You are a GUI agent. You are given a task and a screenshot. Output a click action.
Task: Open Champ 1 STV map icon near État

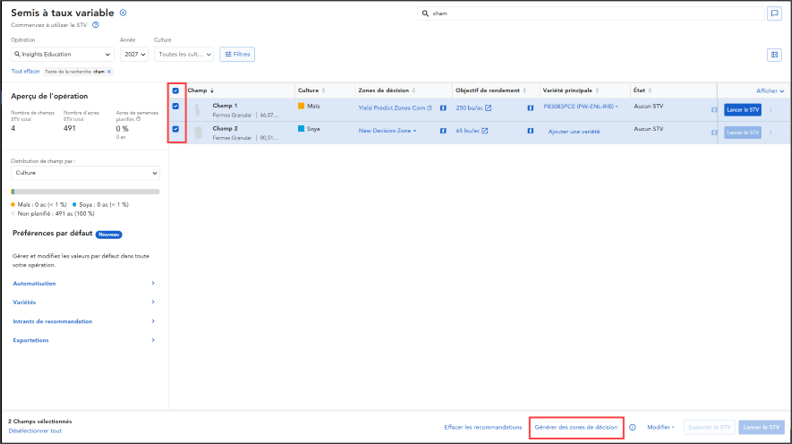(x=714, y=110)
